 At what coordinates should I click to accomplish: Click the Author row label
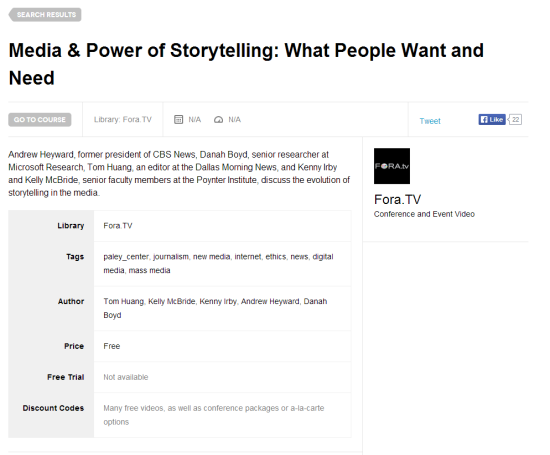[71, 301]
